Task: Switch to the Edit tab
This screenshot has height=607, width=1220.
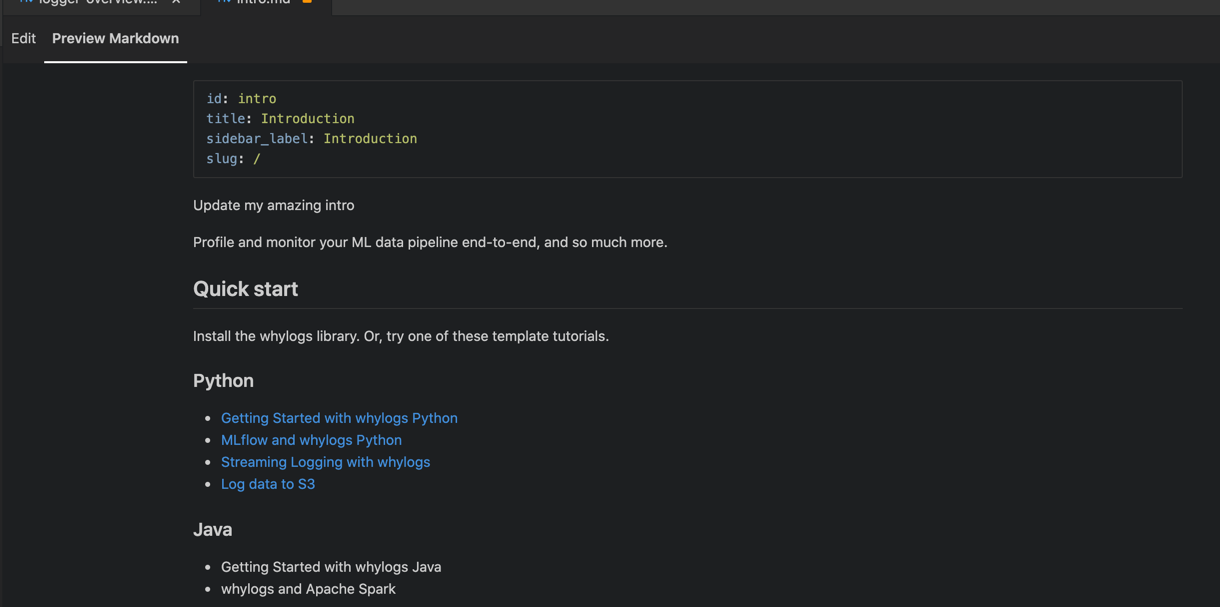Action: click(x=23, y=38)
